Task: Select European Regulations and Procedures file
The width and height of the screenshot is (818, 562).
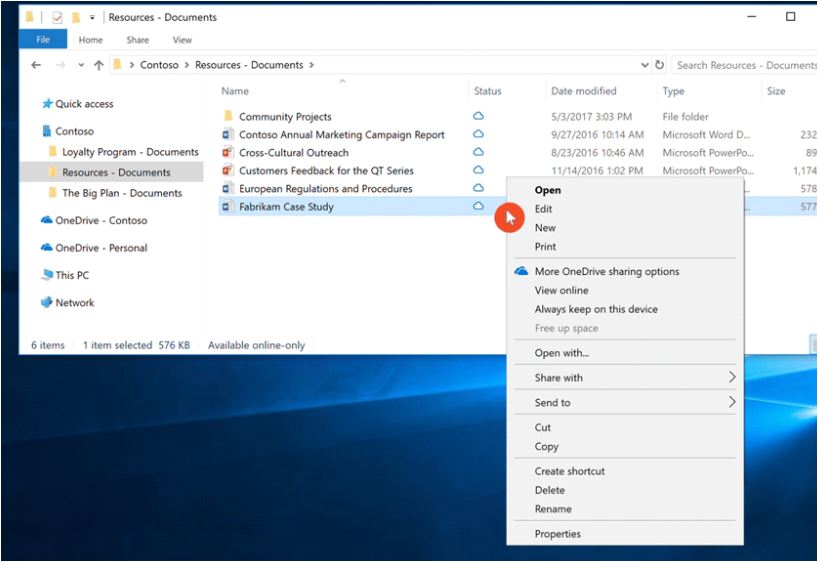Action: 326,188
